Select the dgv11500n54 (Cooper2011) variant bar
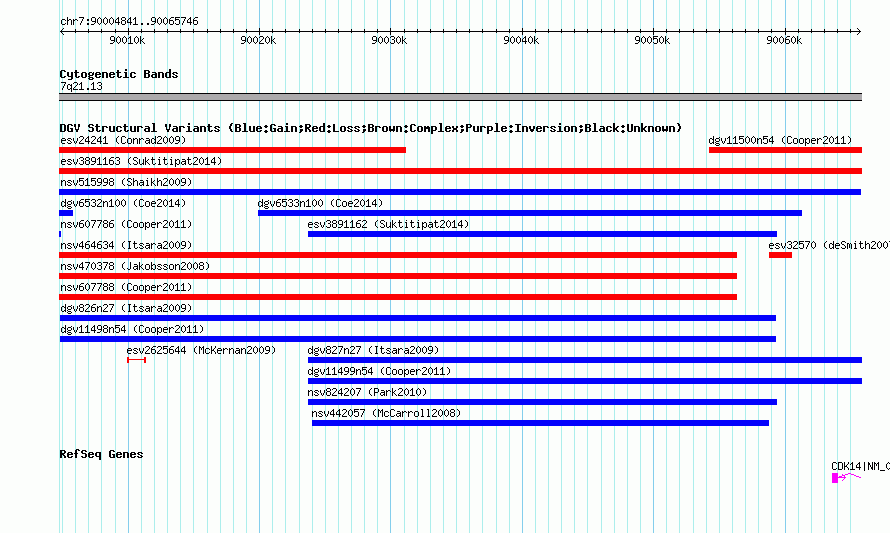 tap(785, 150)
